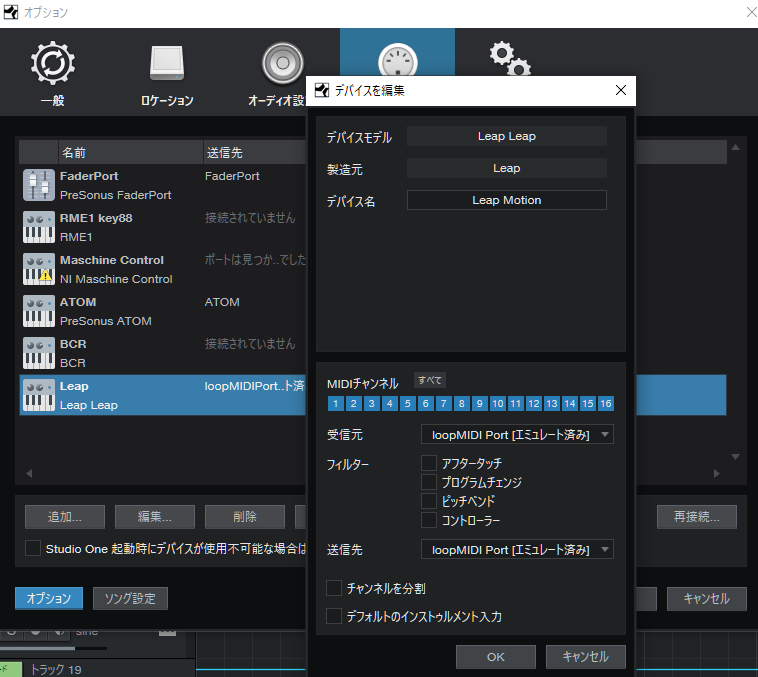Select the BCR device name
758x677 pixels.
tap(73, 344)
